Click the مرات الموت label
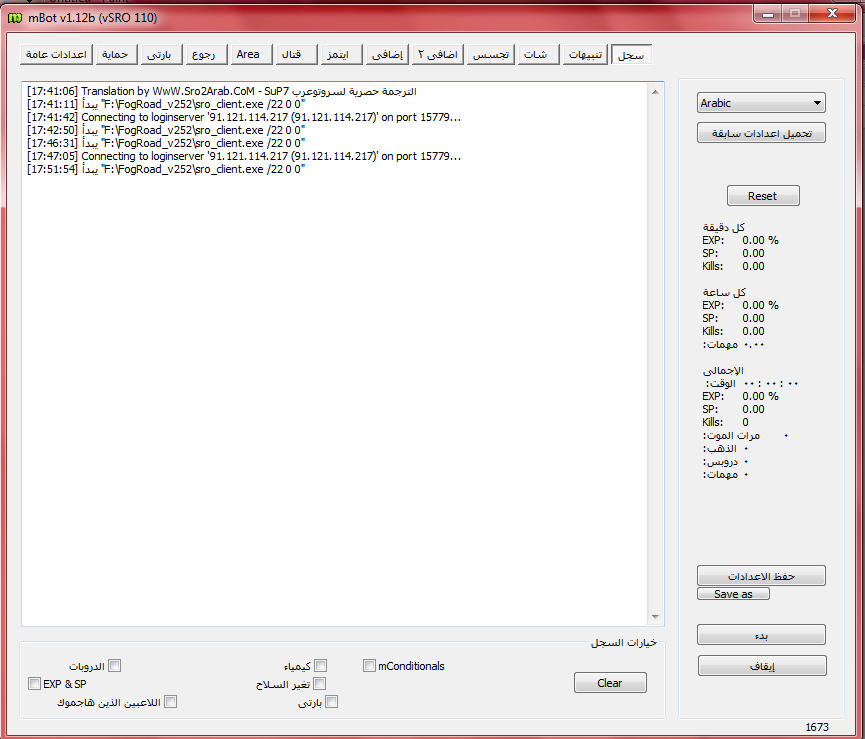Image resolution: width=865 pixels, height=739 pixels. coord(731,436)
